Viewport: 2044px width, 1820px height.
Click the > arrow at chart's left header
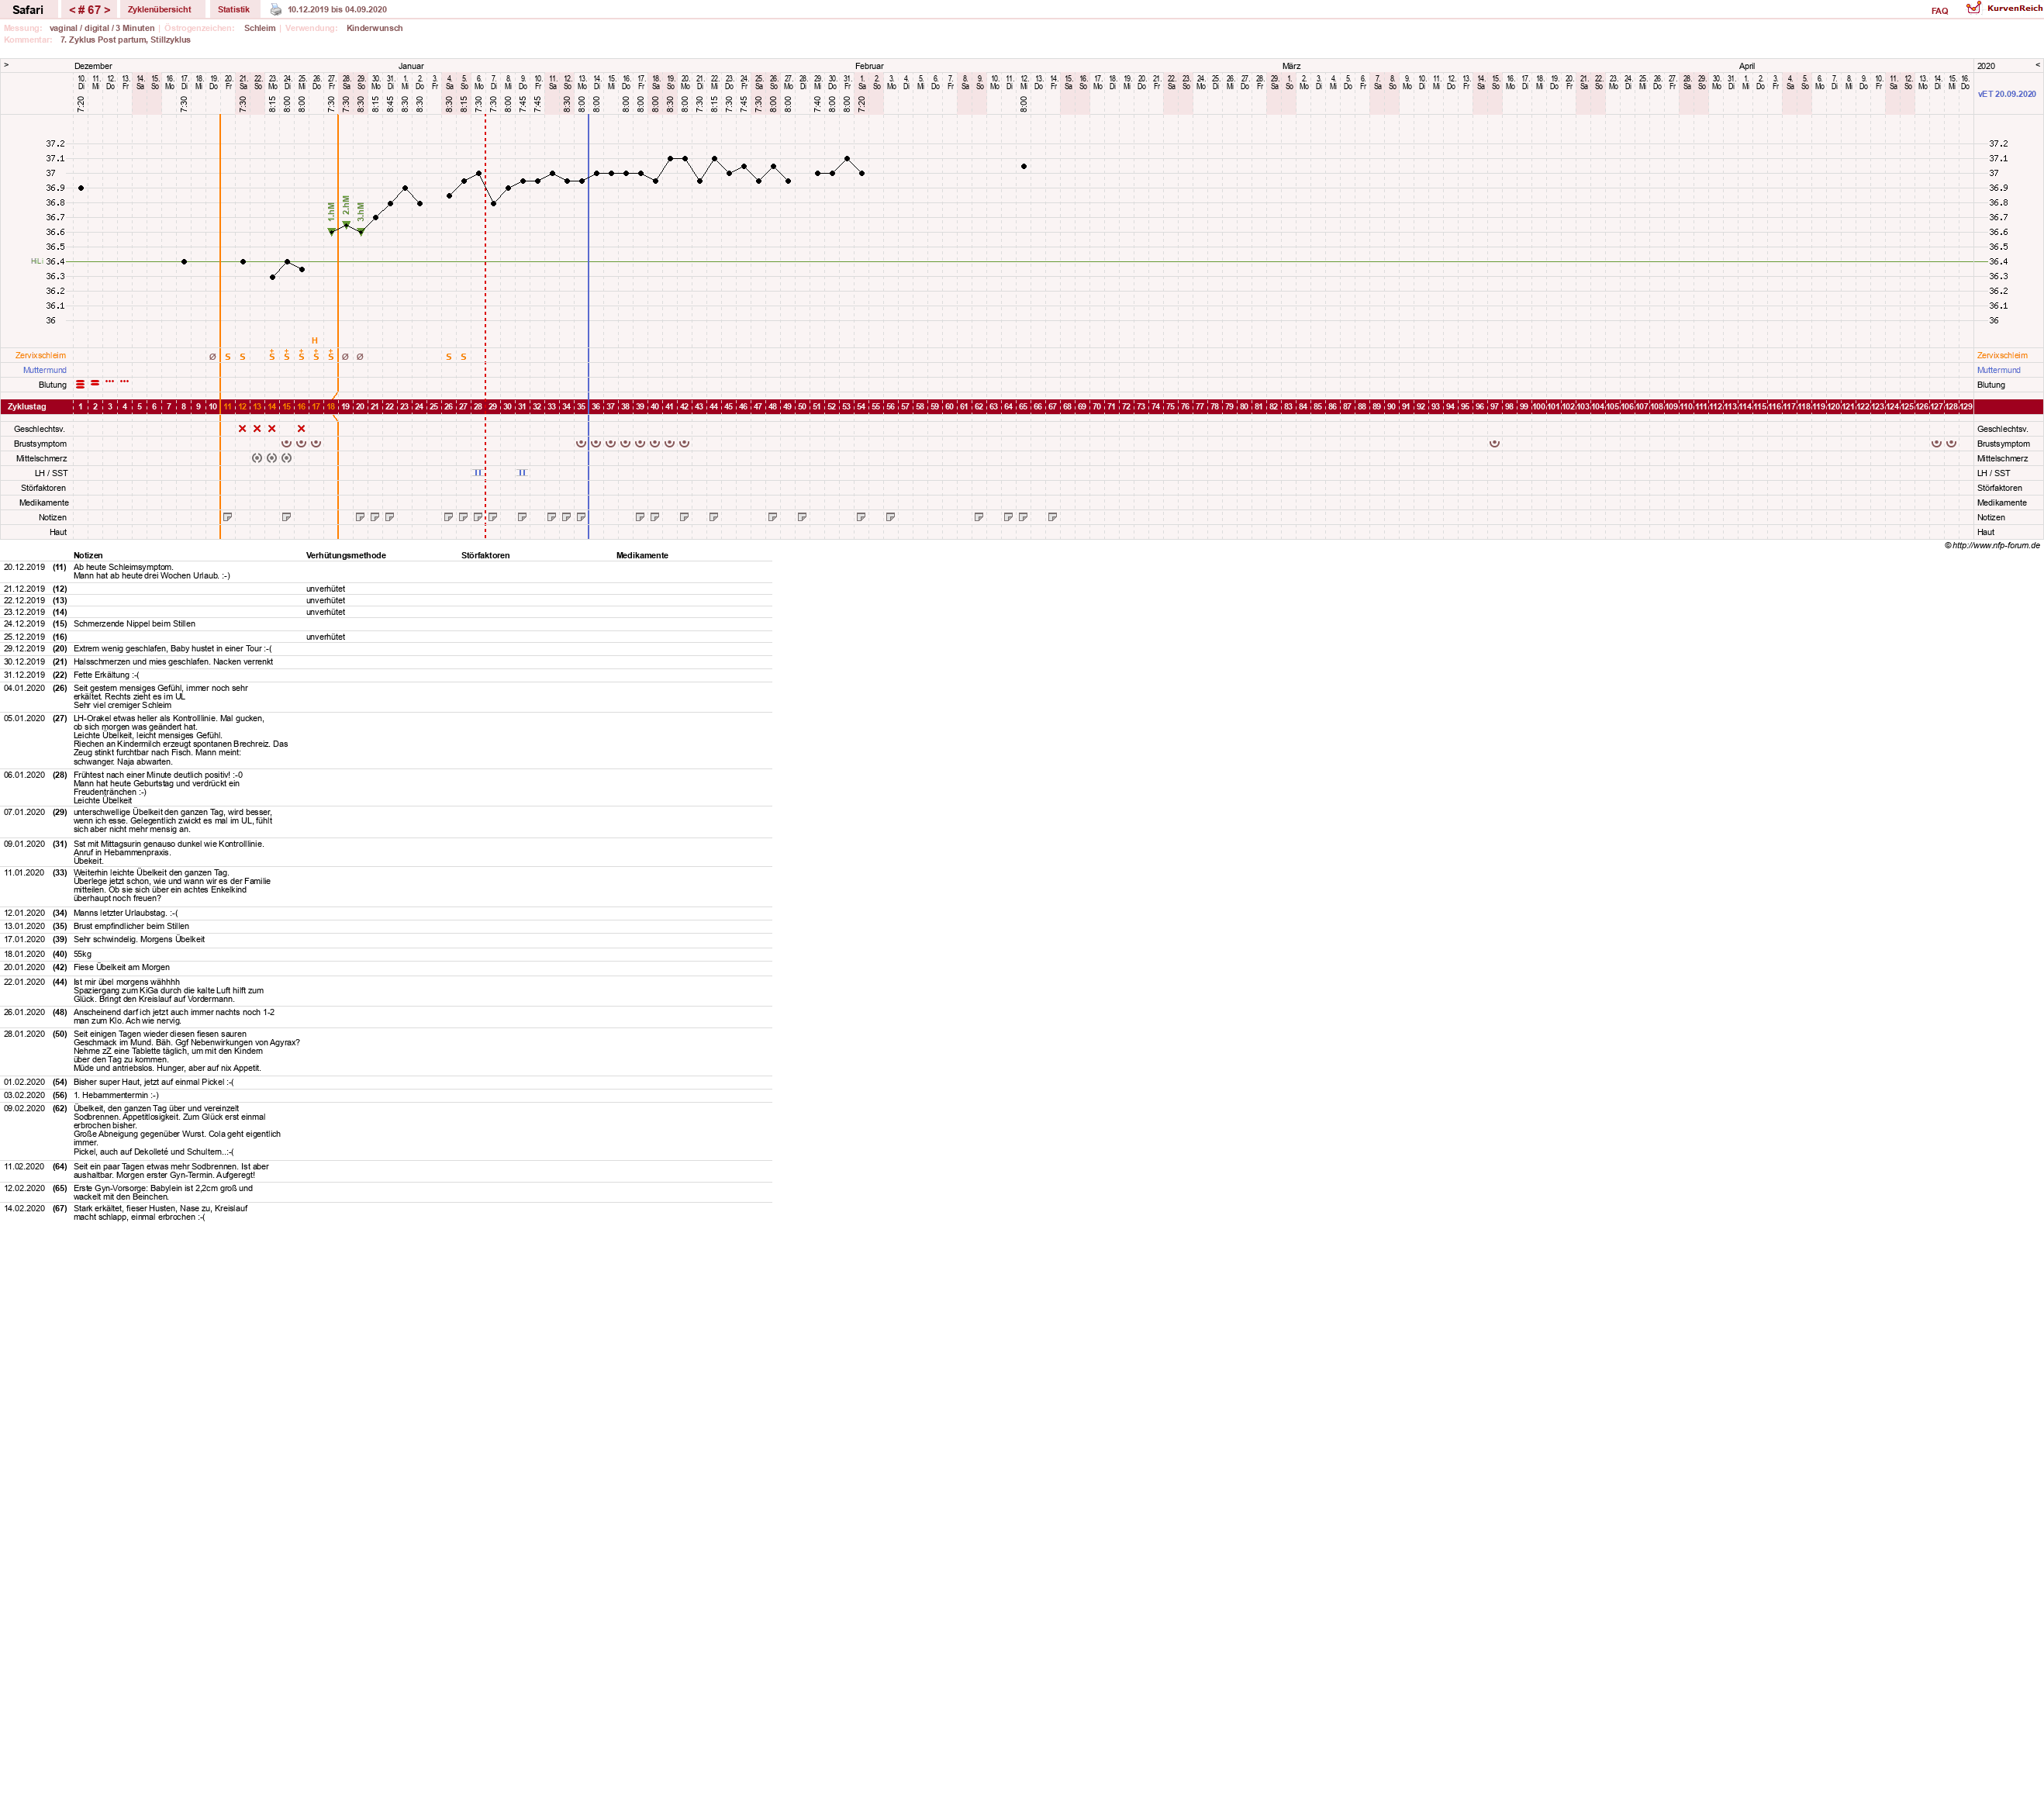click(x=6, y=65)
